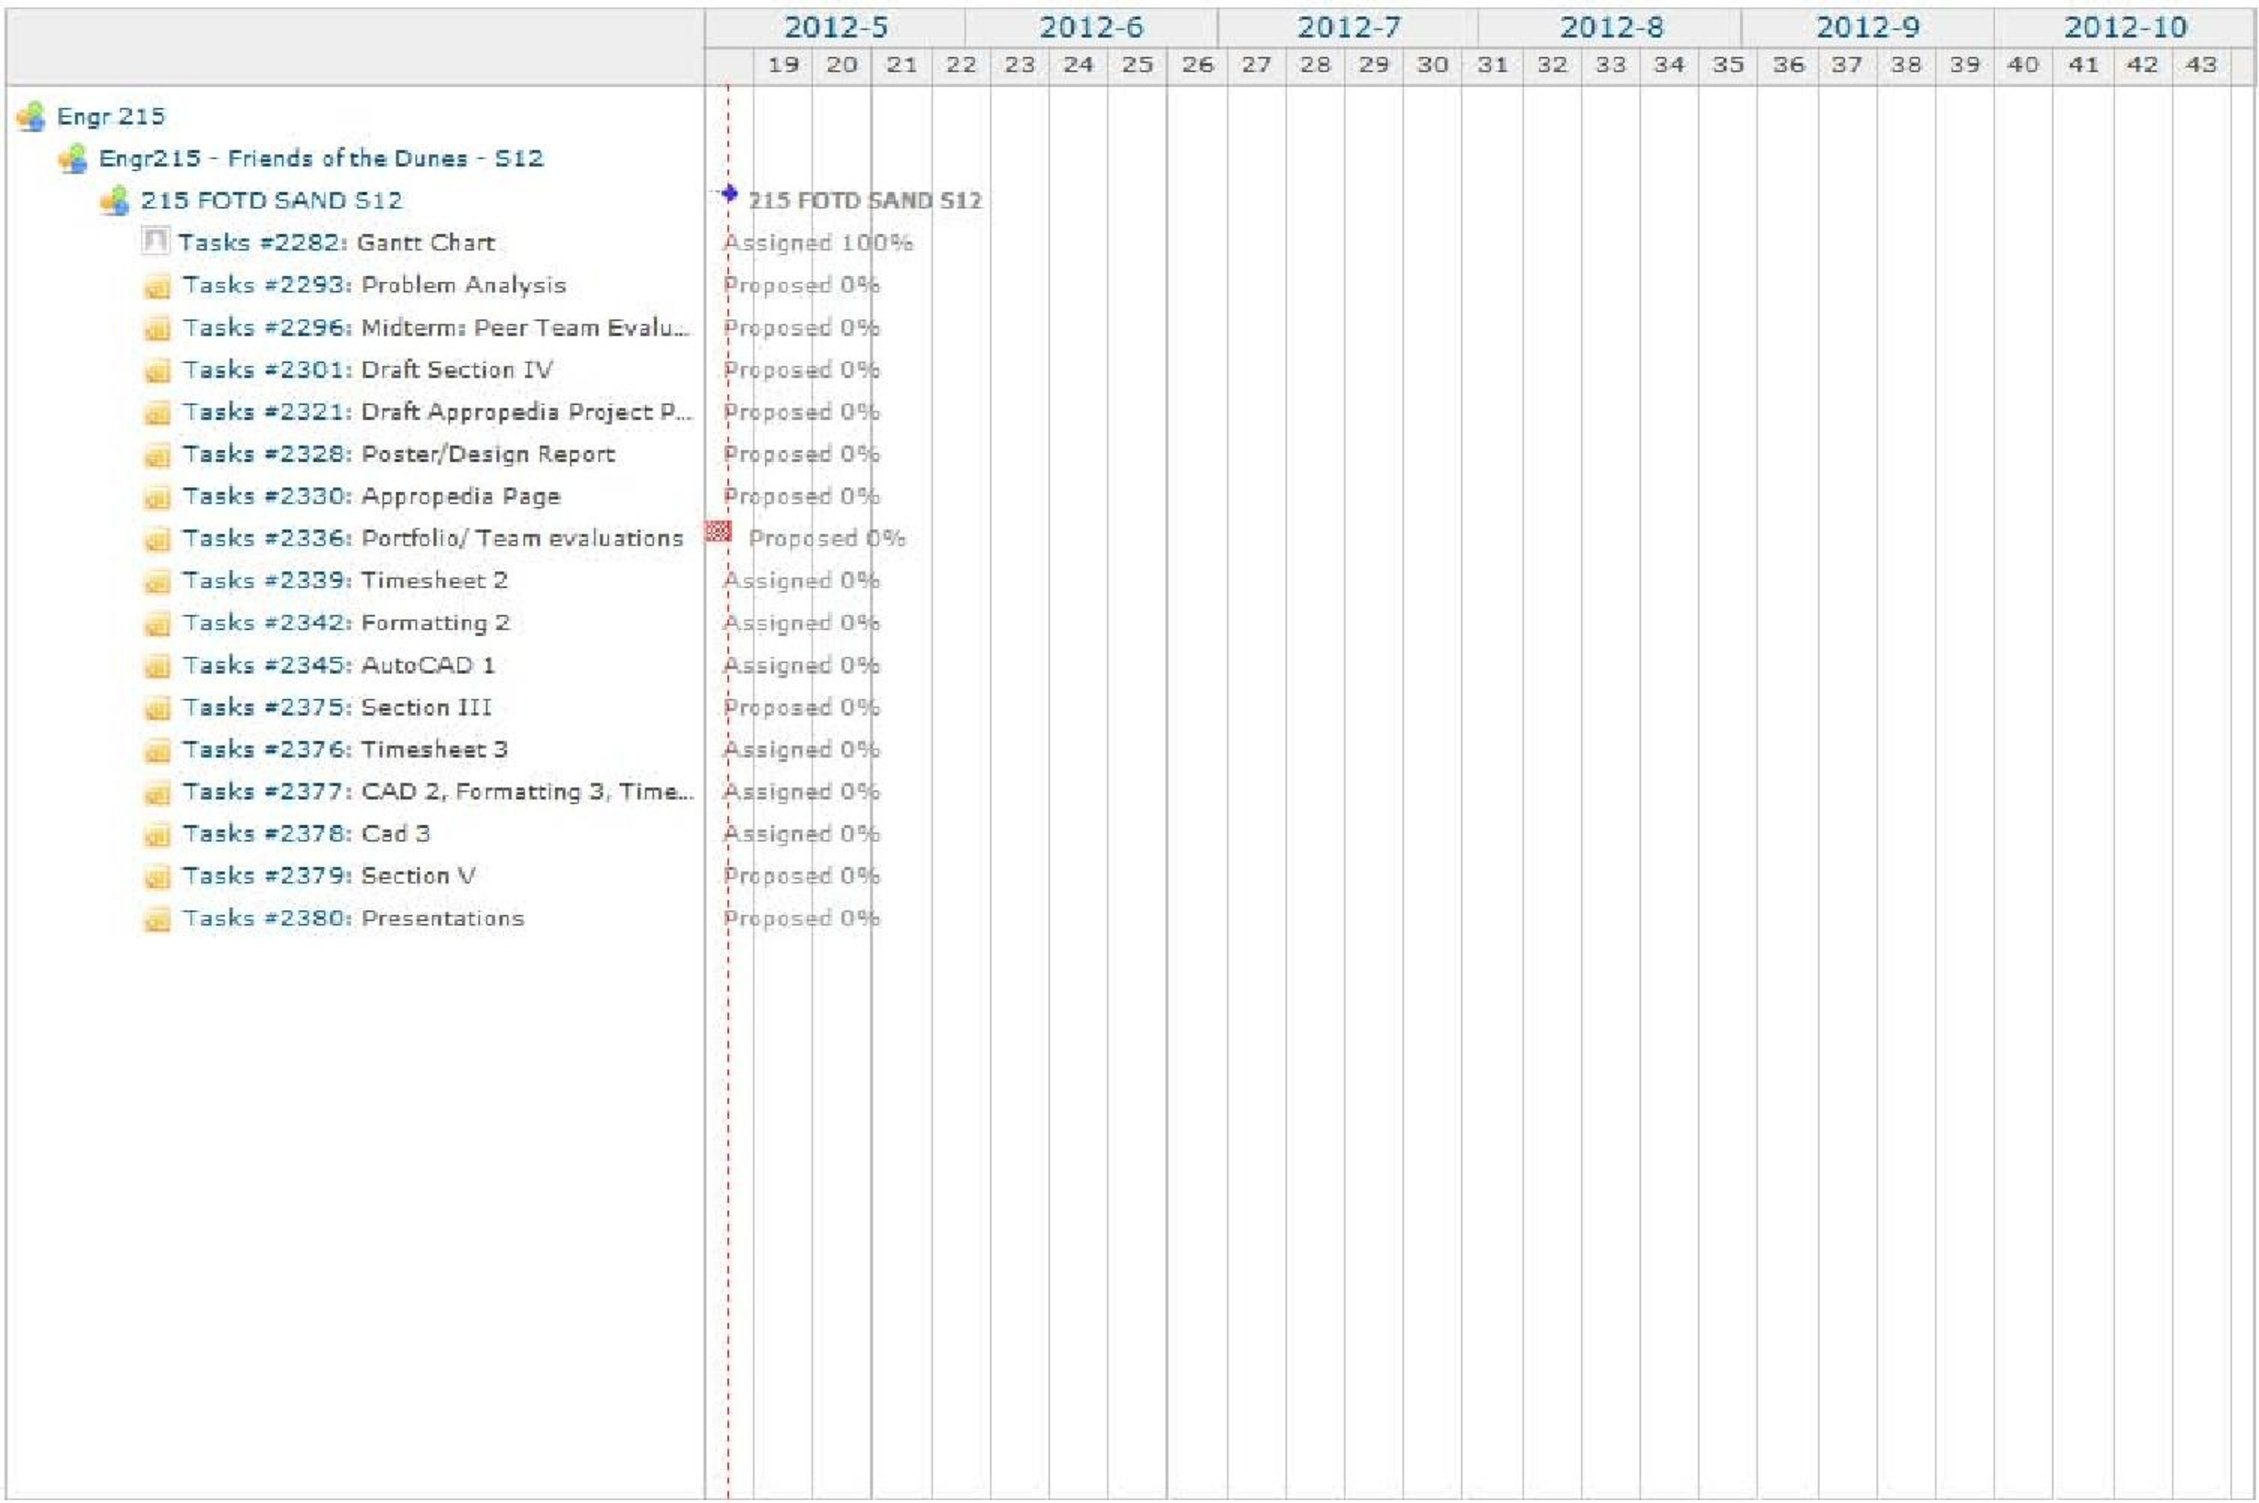Click the icon beside Tasks #2345
2259x1503 pixels.
[x=157, y=667]
